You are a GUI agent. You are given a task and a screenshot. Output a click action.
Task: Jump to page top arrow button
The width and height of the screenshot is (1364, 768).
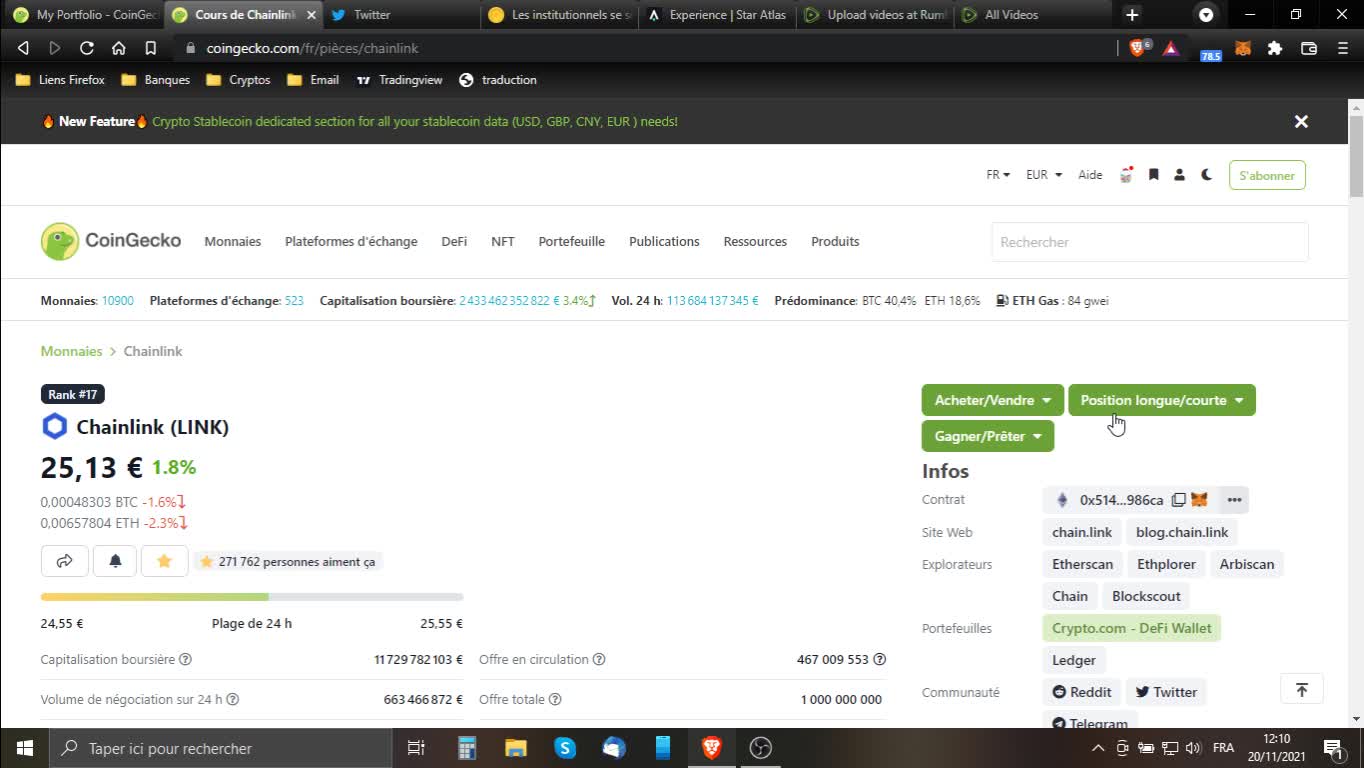point(1302,689)
